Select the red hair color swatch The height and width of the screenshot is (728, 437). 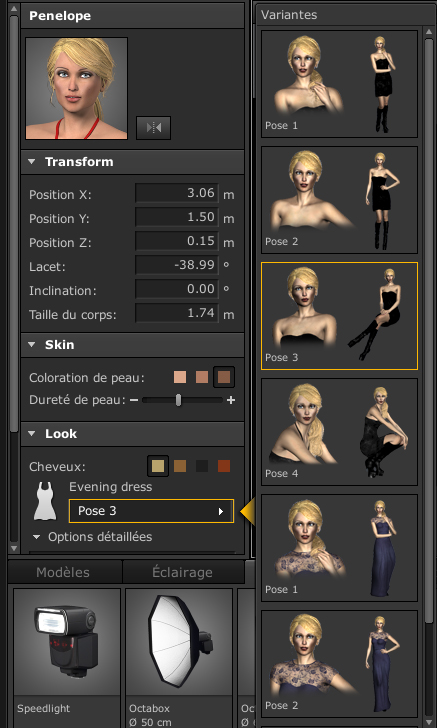224,466
